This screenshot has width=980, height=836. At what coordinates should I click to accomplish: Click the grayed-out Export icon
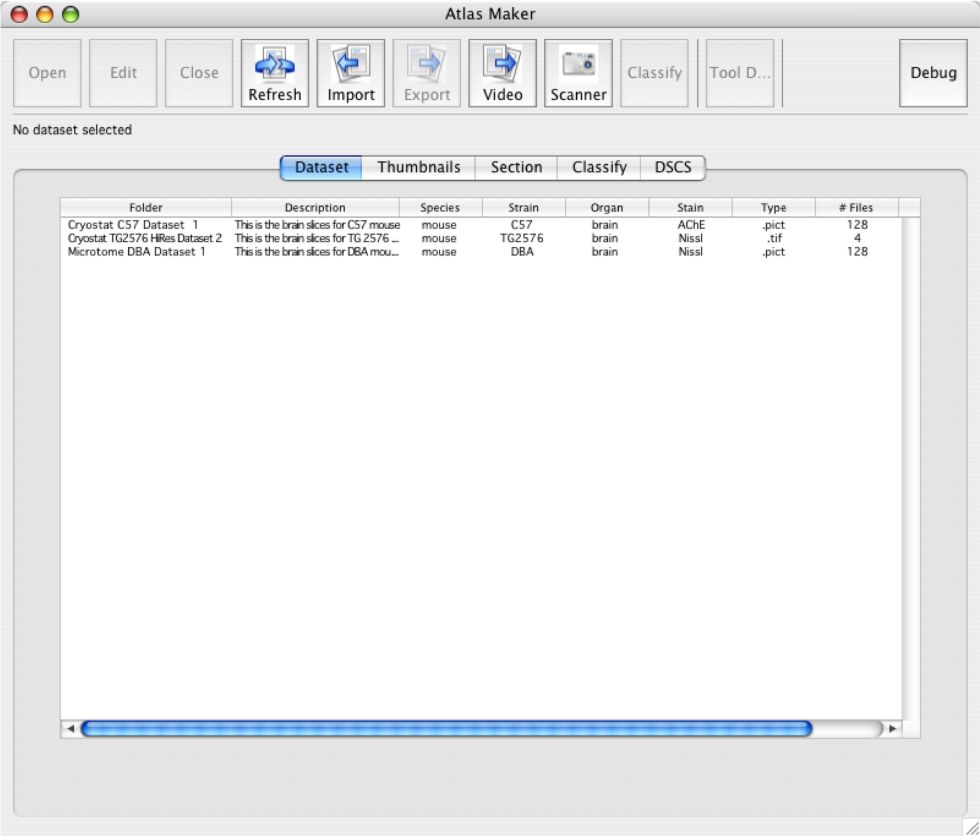427,74
